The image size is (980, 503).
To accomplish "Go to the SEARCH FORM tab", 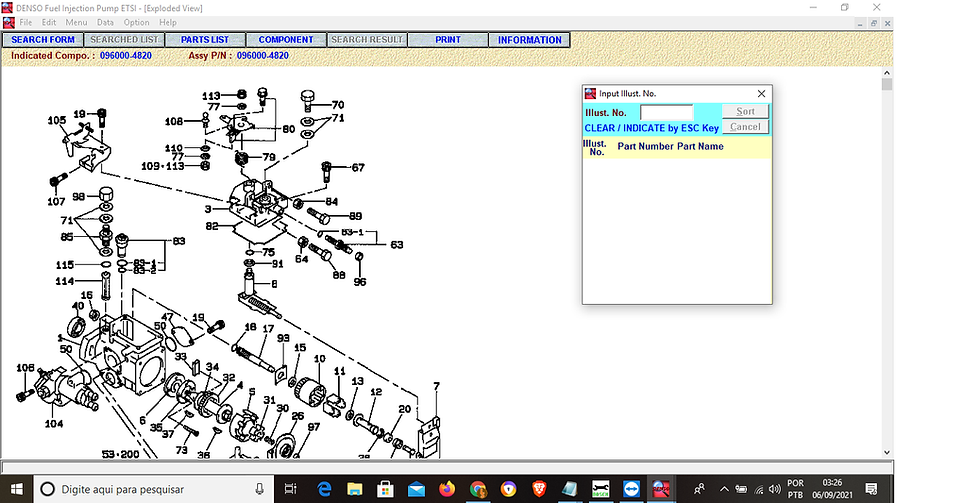I will 42,39.
